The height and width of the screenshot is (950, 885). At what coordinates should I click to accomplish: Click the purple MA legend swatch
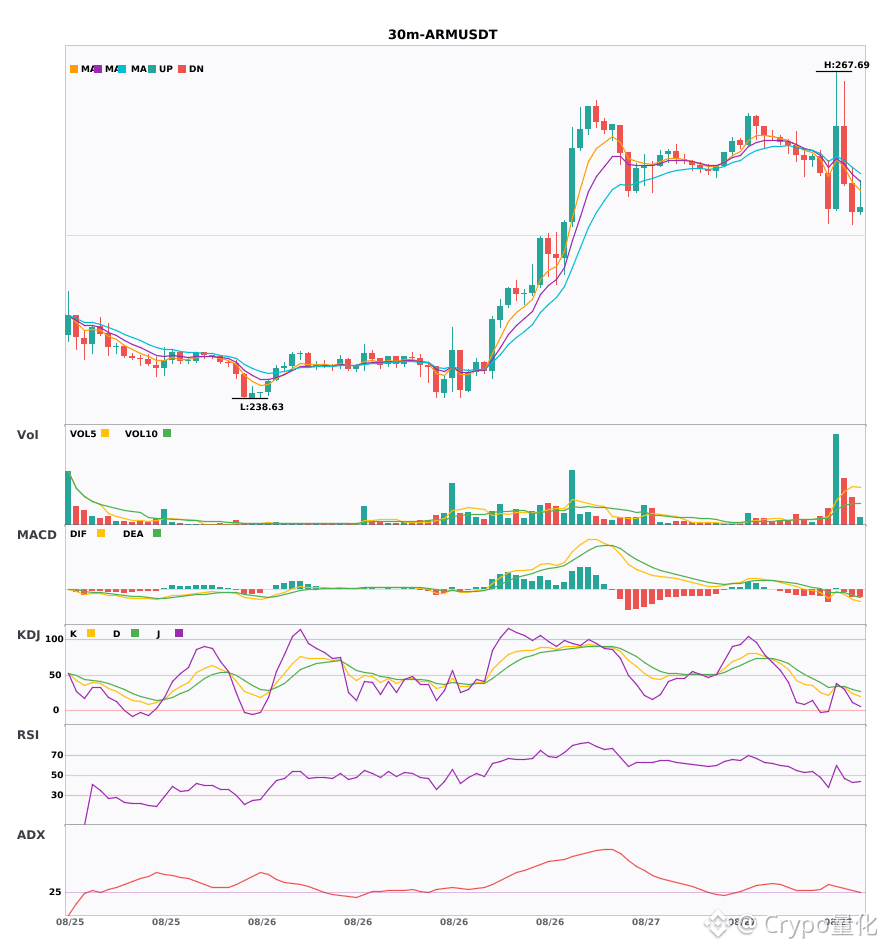point(98,69)
